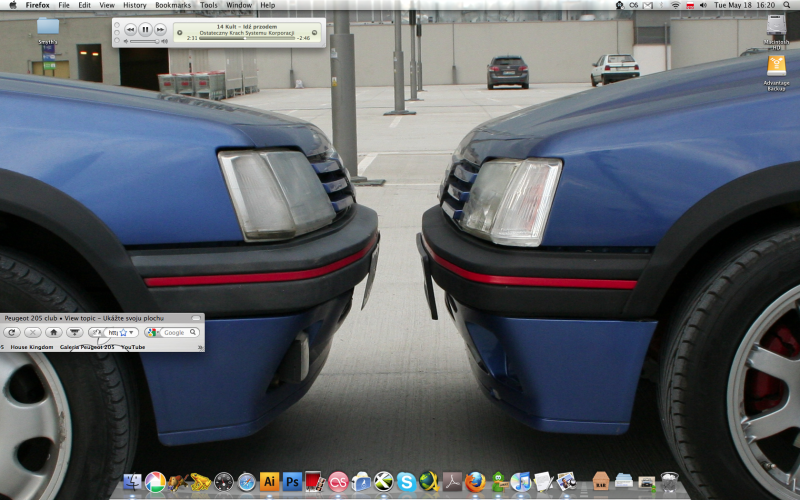Open the House Kingdom bookmark
The image size is (800, 500).
pos(32,347)
